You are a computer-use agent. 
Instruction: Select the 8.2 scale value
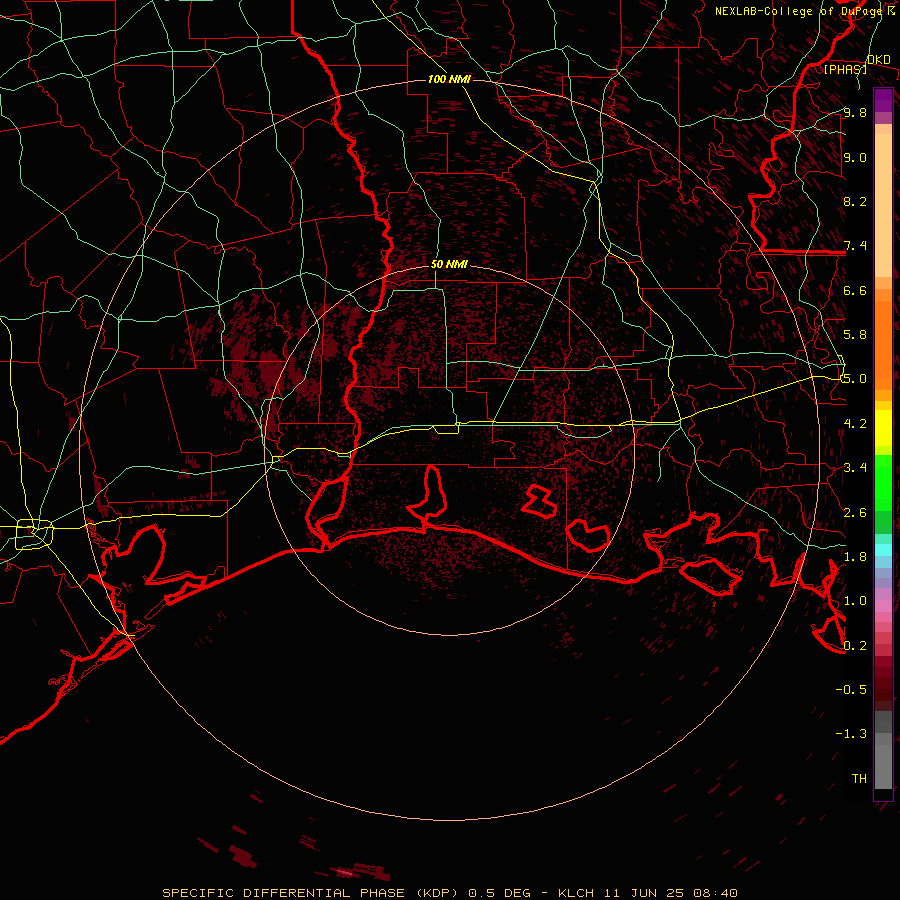[855, 201]
